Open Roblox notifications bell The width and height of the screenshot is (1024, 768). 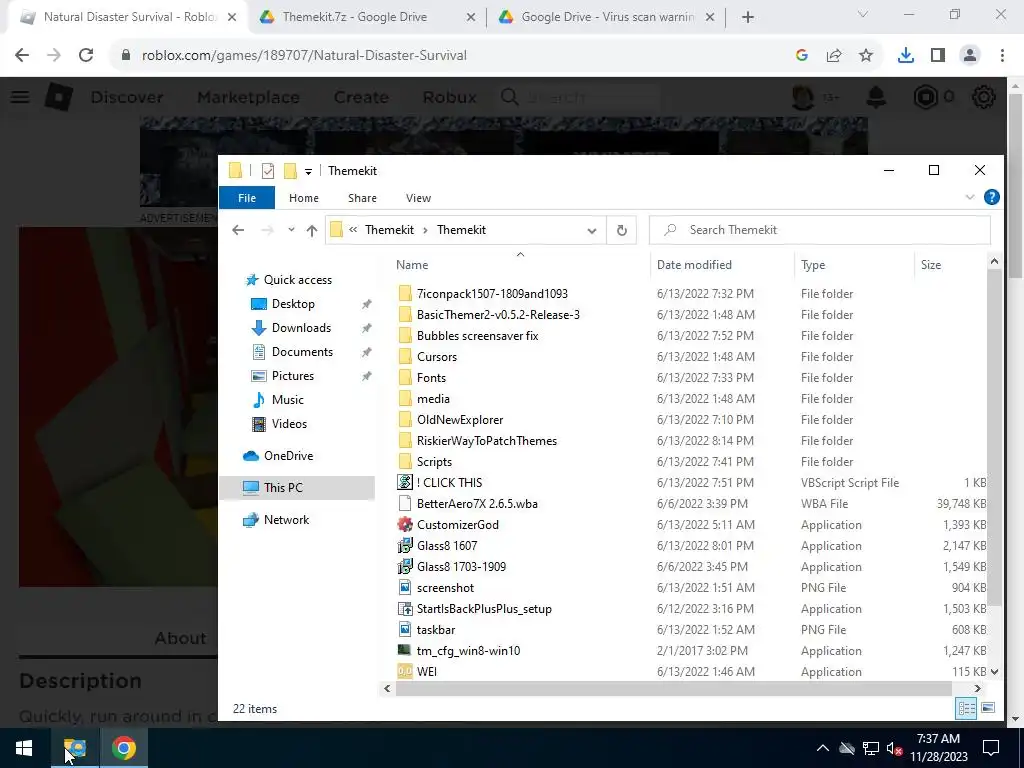tap(876, 97)
